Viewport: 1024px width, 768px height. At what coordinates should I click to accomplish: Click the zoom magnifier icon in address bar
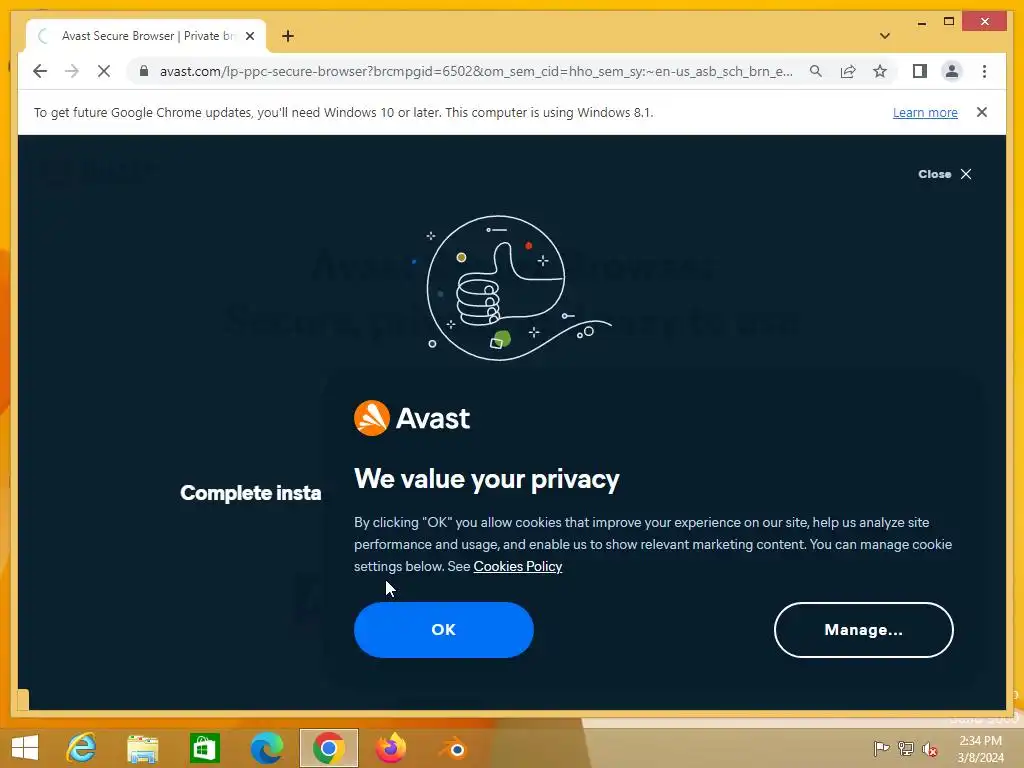[816, 71]
